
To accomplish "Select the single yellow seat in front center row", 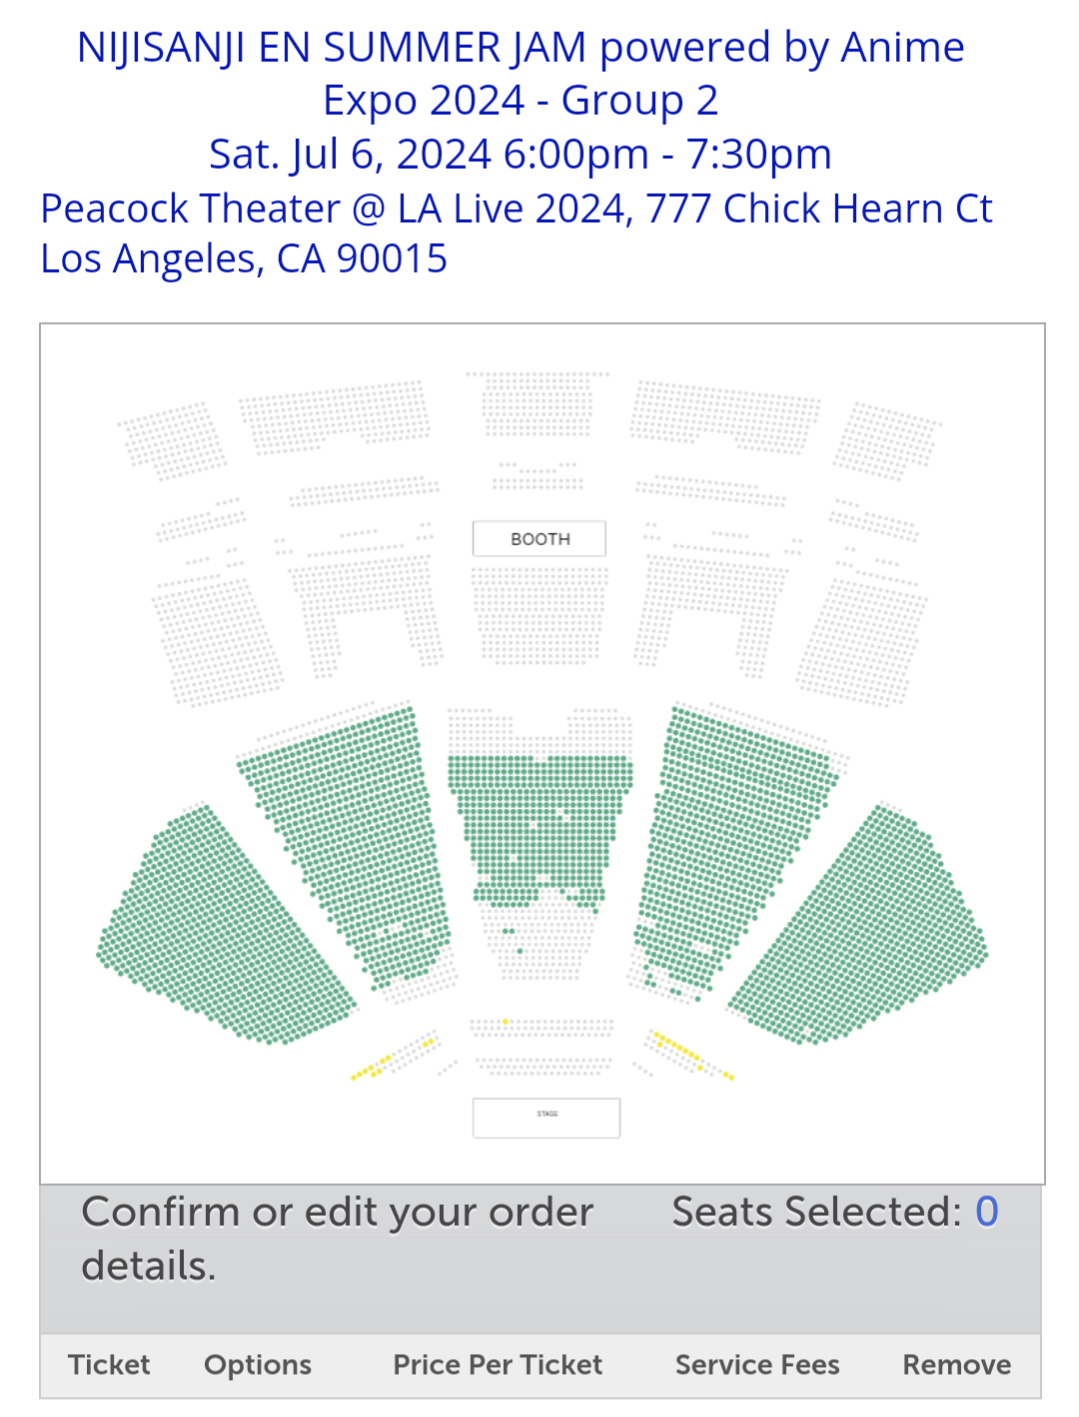I will point(505,1022).
